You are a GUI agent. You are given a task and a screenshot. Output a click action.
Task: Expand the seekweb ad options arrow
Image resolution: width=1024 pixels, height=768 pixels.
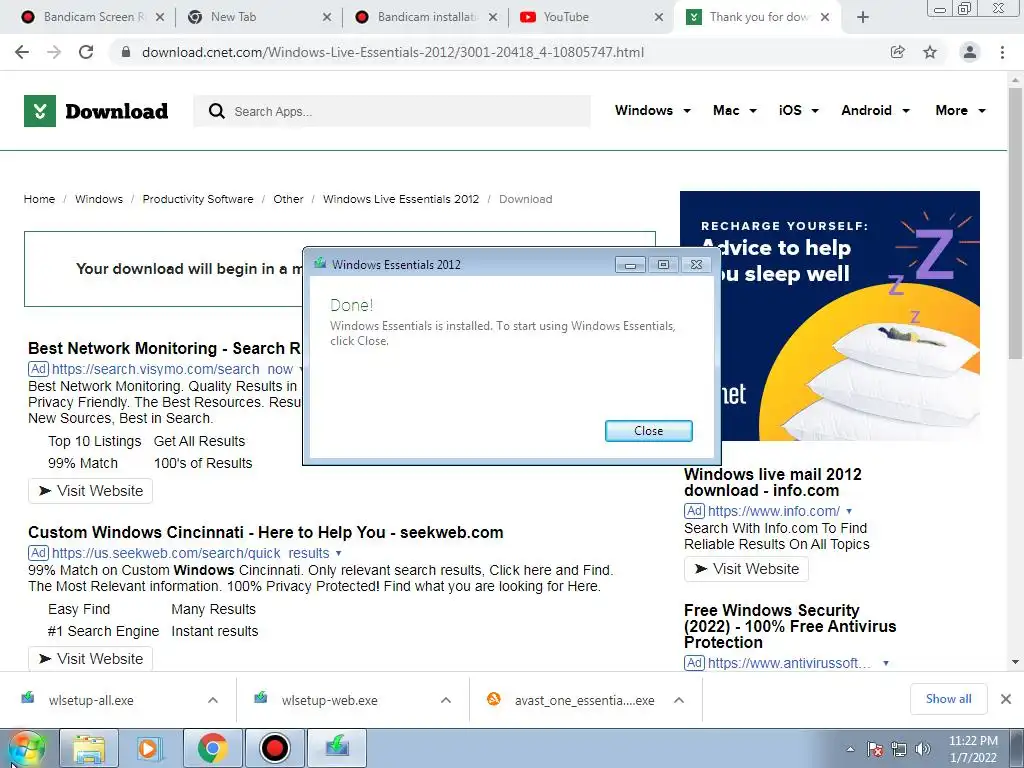pos(338,554)
